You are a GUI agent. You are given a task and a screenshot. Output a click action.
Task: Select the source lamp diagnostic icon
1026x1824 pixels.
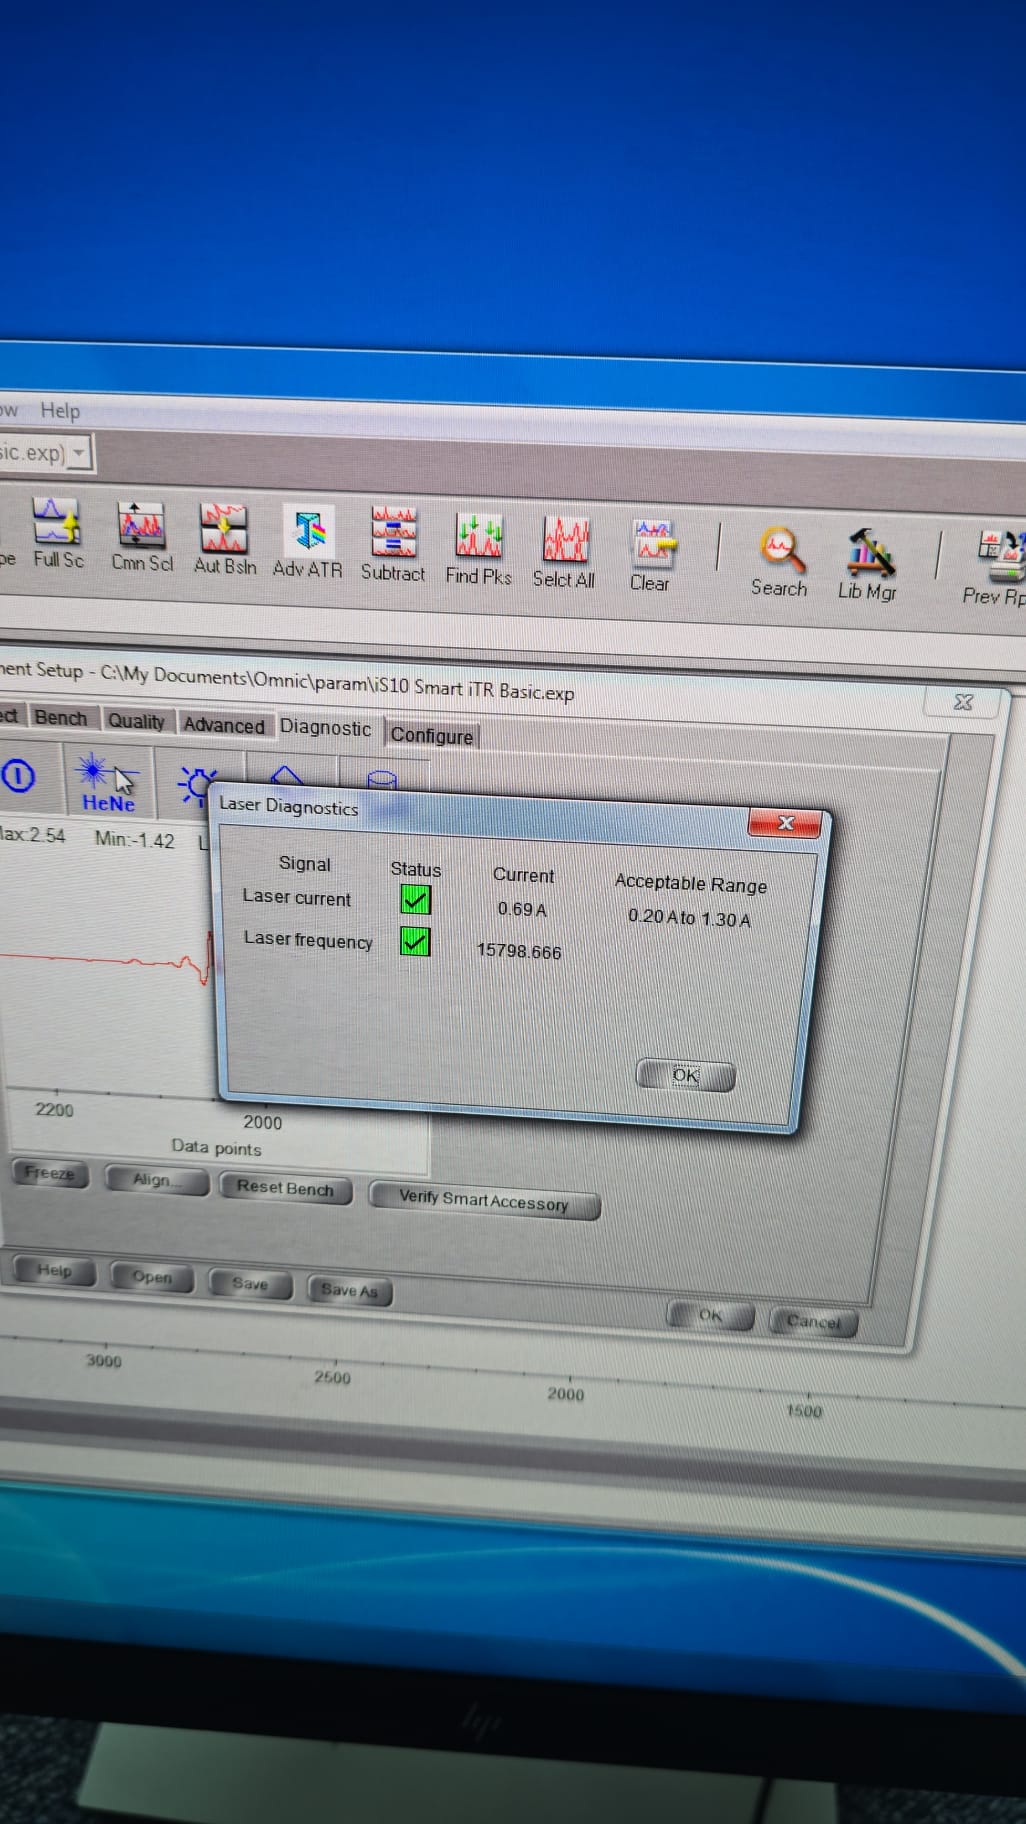point(197,784)
